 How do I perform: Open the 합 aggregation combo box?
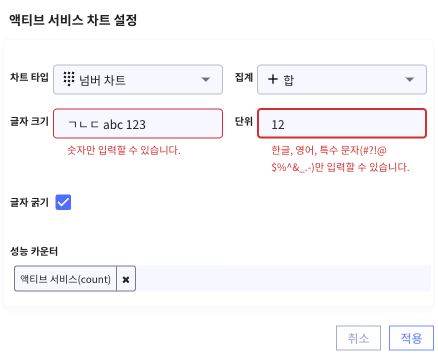click(342, 79)
